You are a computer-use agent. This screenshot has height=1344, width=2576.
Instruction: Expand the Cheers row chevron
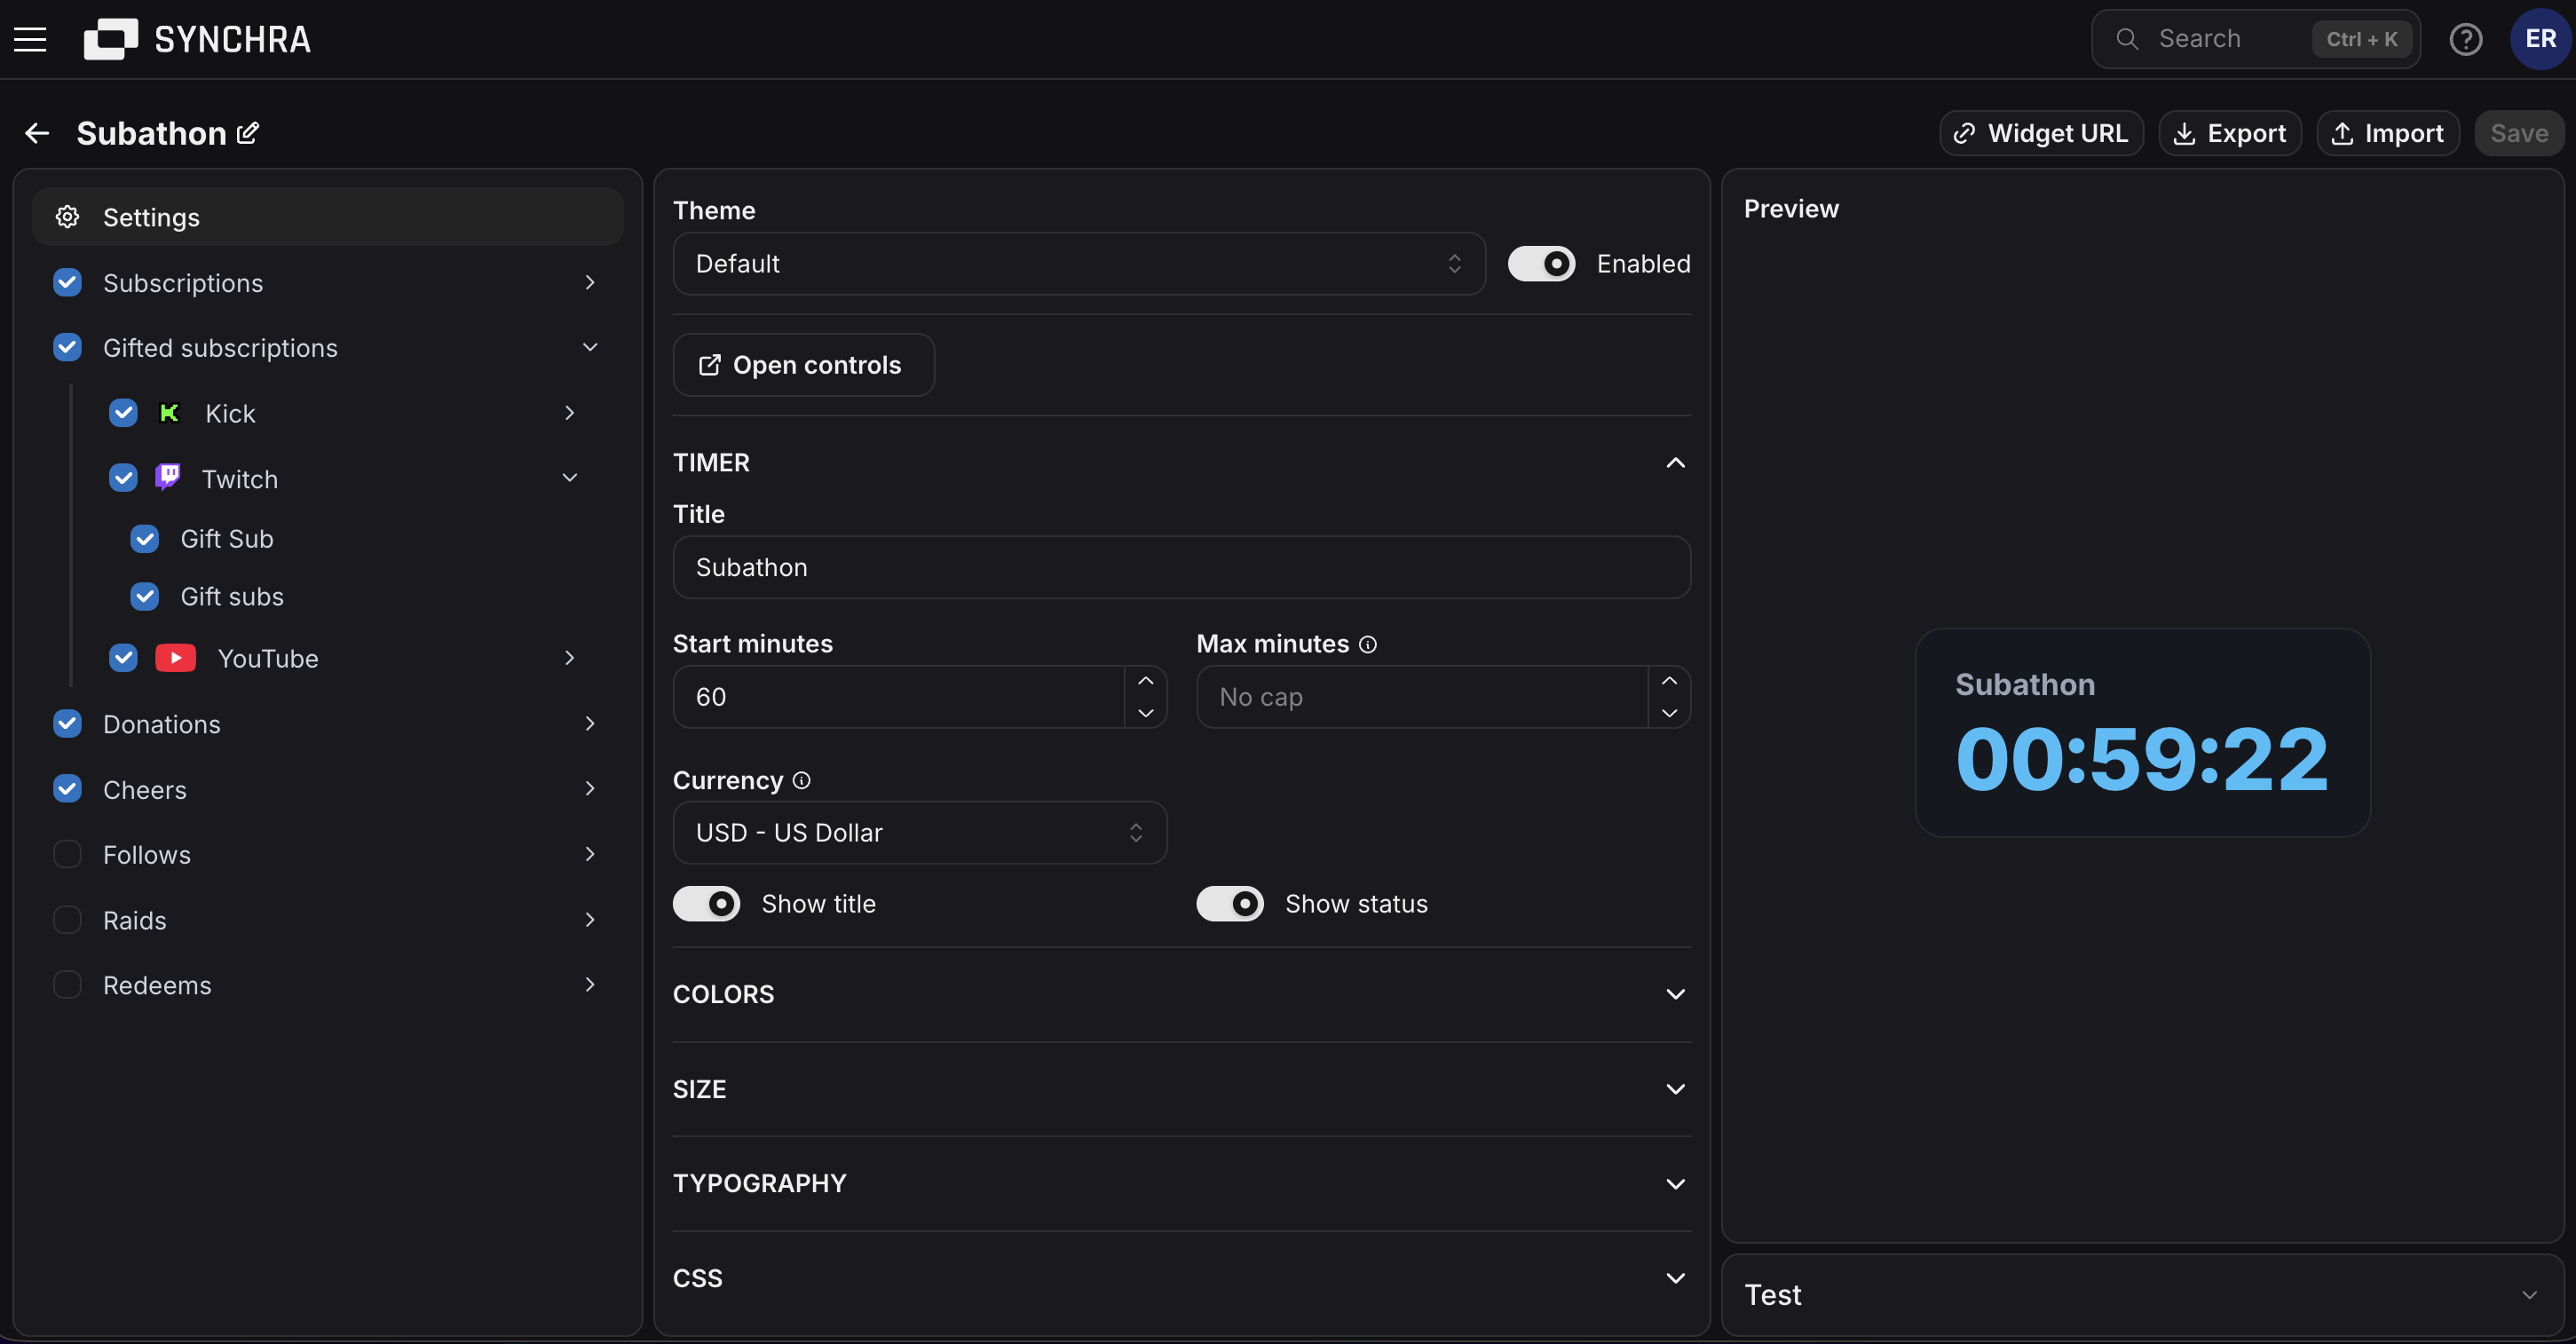[x=590, y=789]
